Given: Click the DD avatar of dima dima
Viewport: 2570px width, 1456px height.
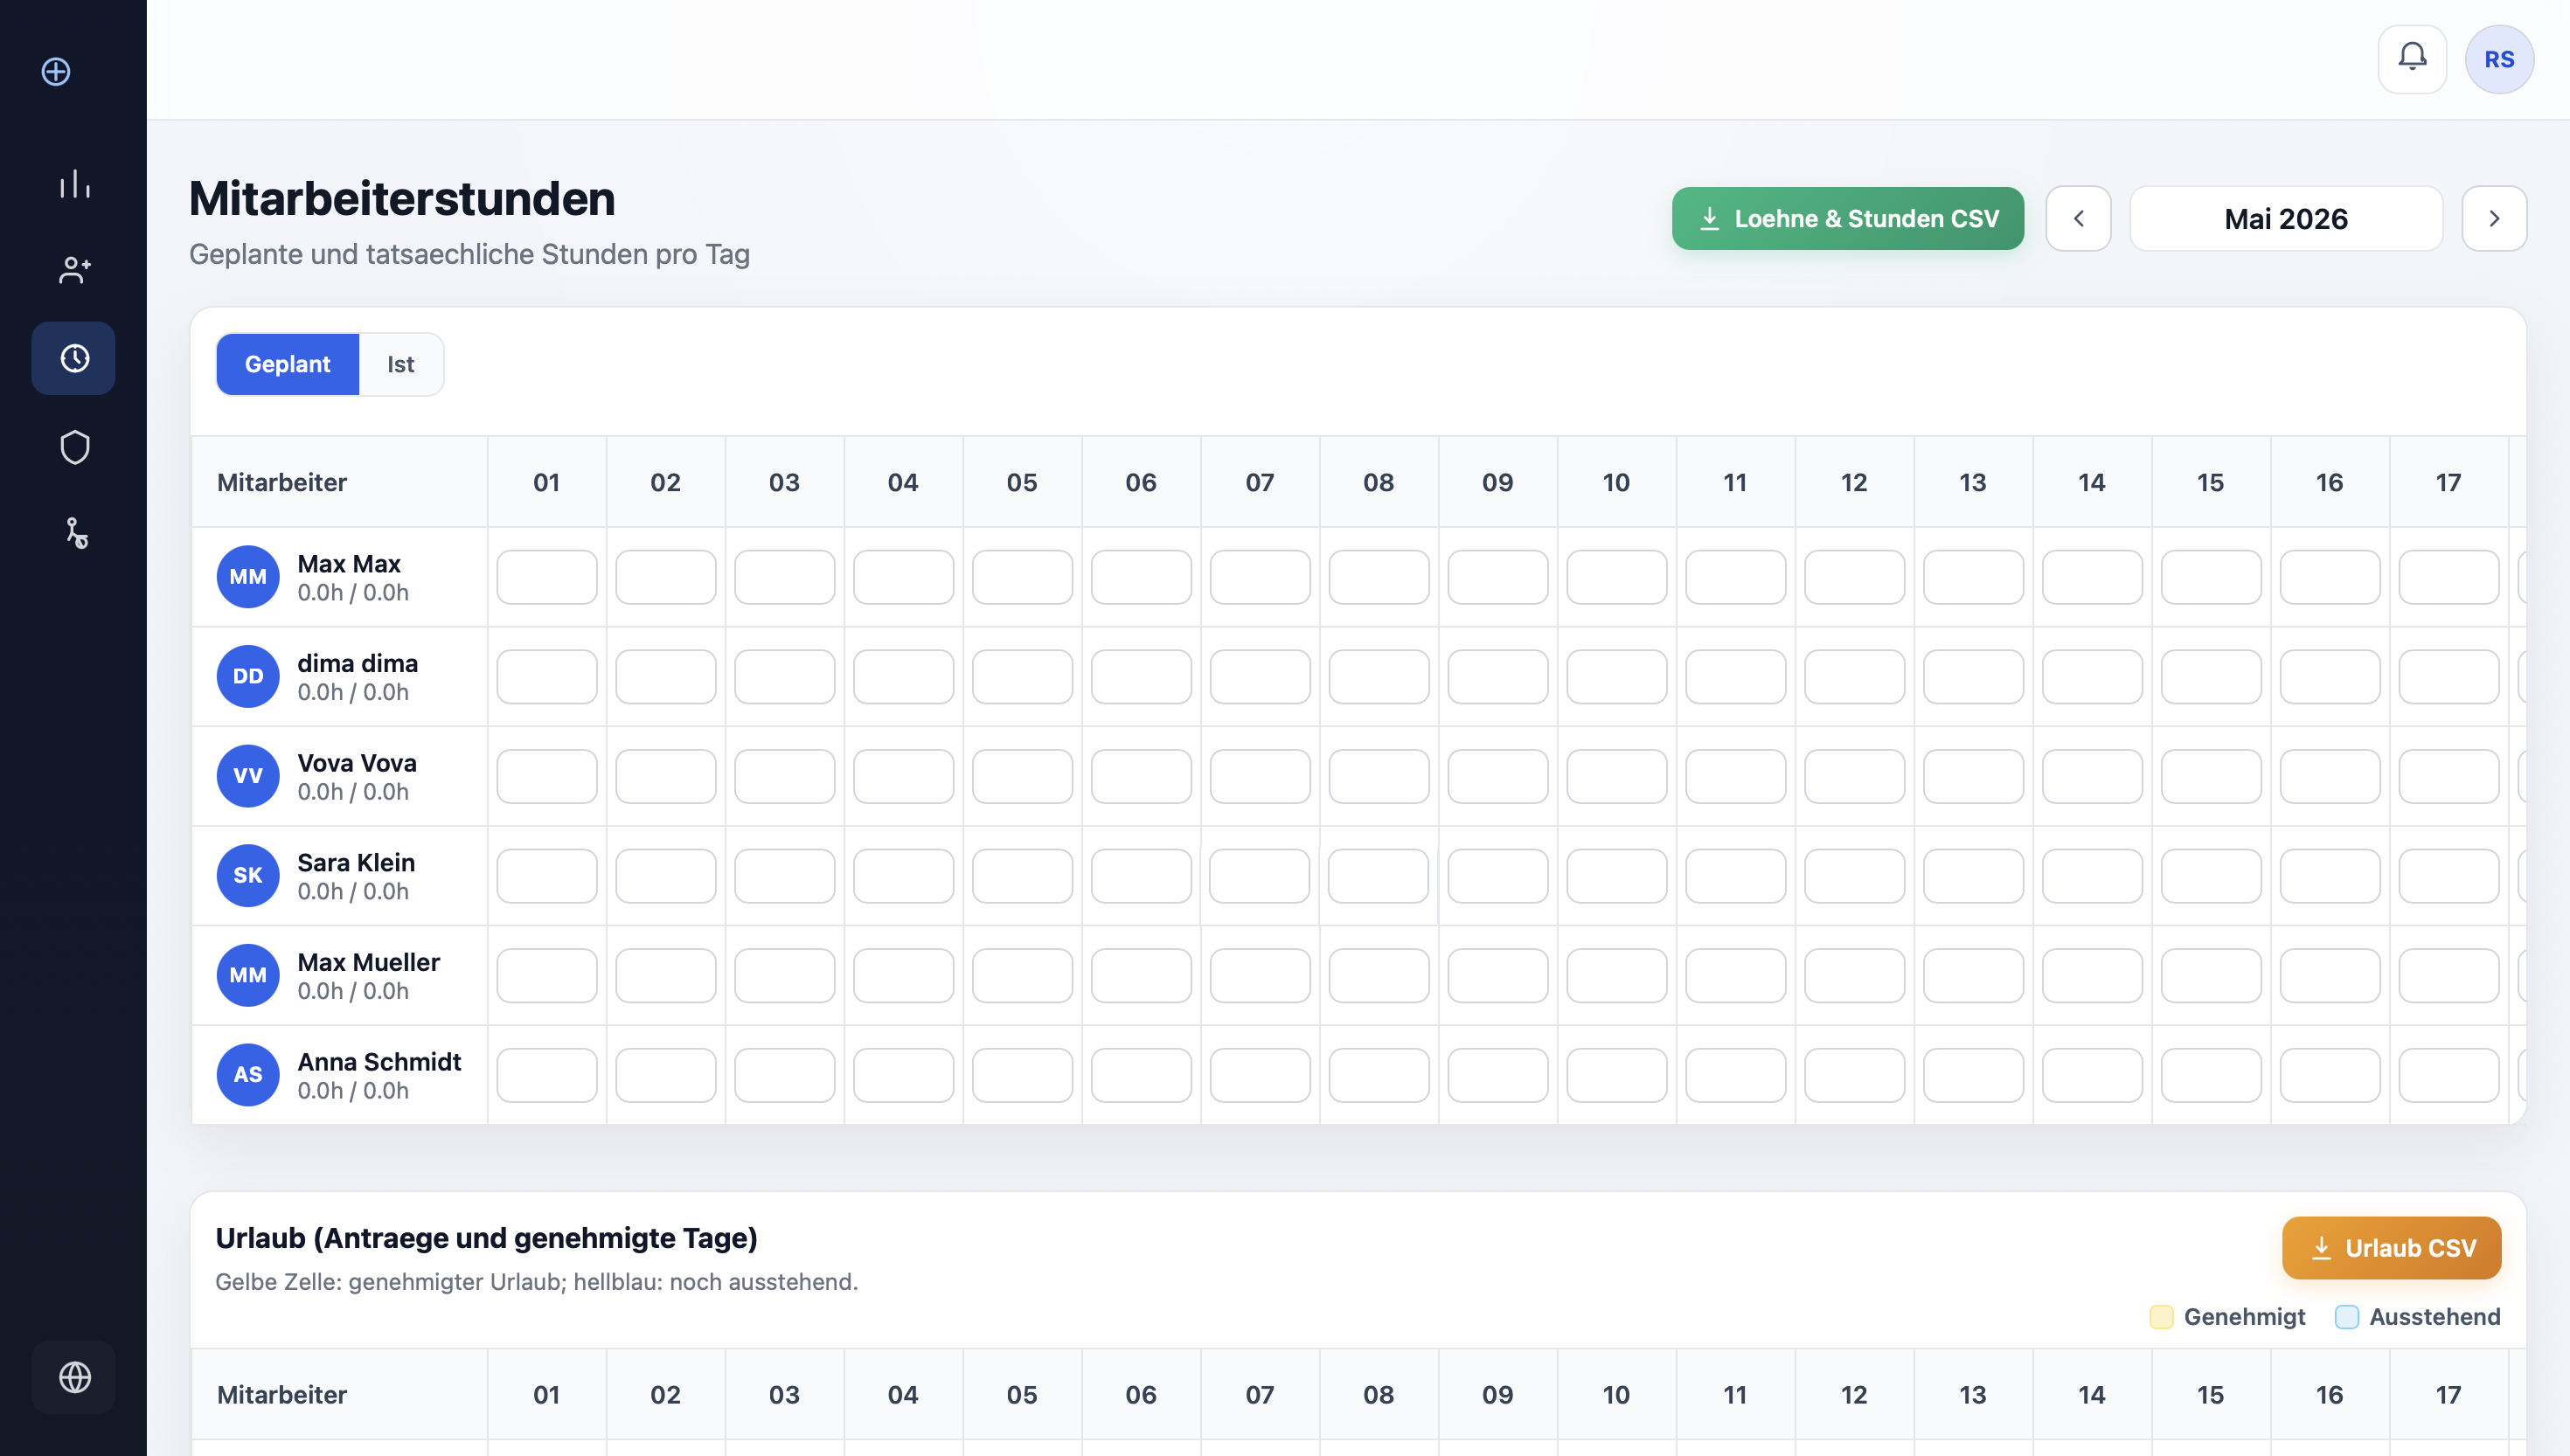Looking at the screenshot, I should coord(248,676).
